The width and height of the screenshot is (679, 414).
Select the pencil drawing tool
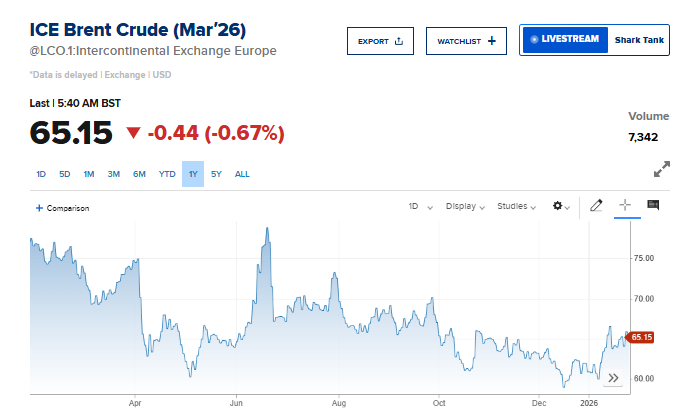[x=596, y=206]
